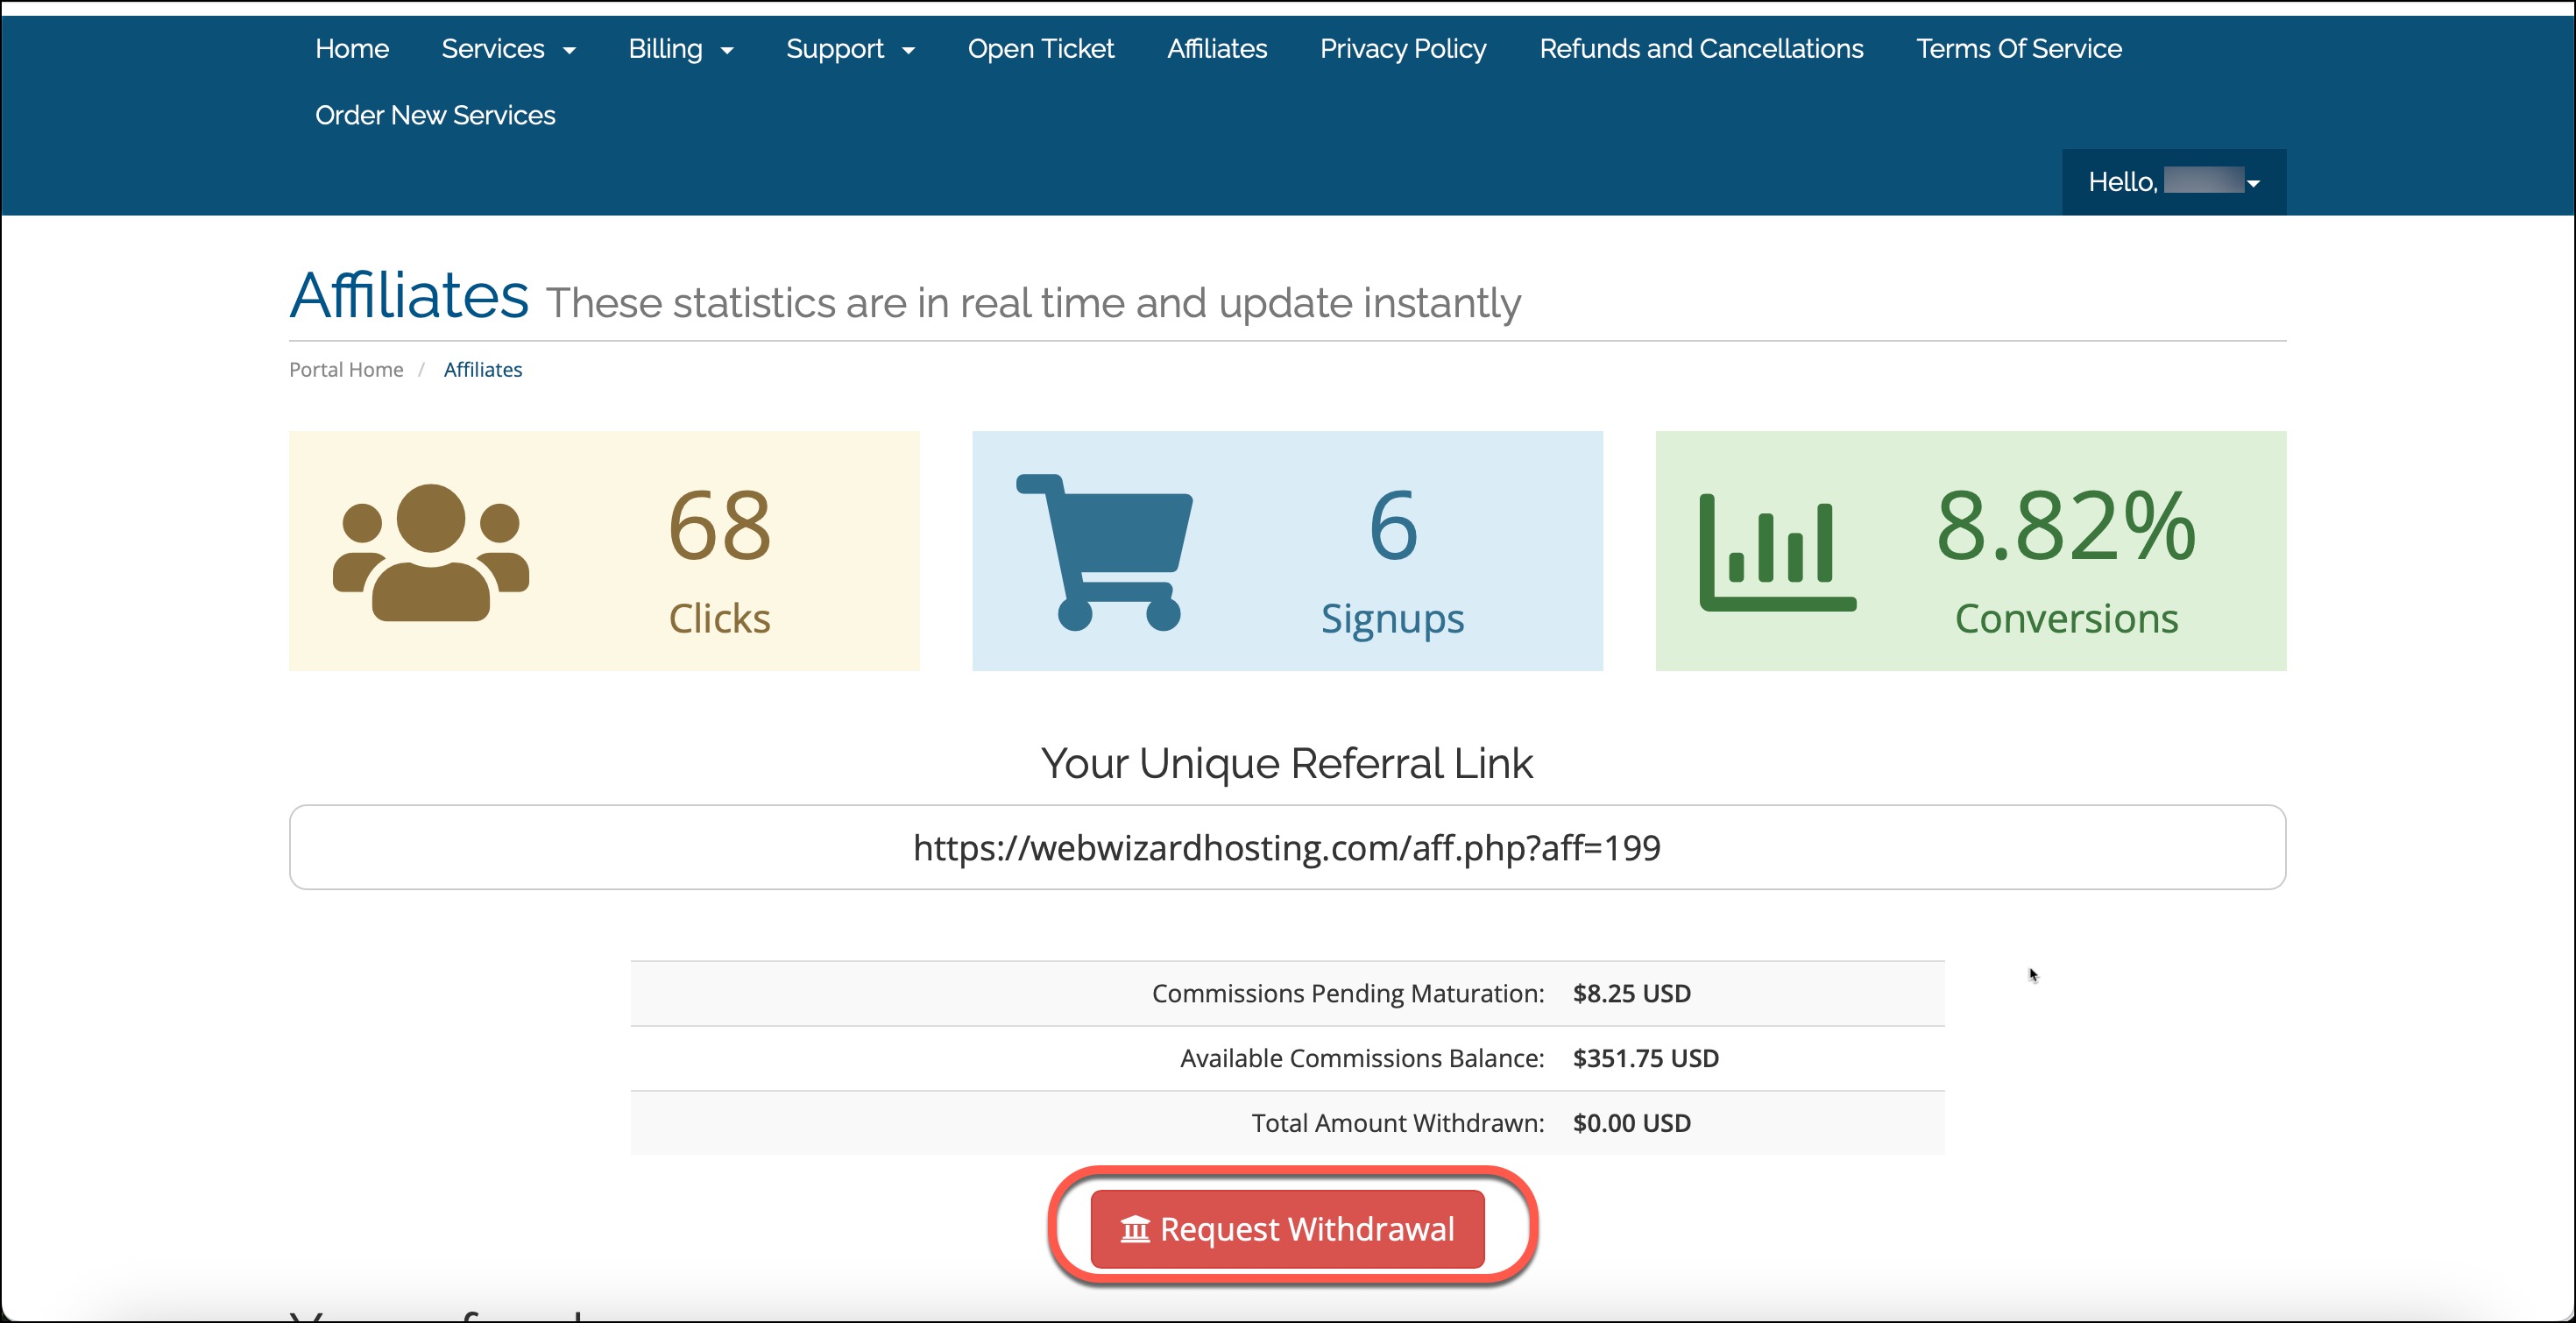
Task: Click Order New Services link
Action: 435,116
